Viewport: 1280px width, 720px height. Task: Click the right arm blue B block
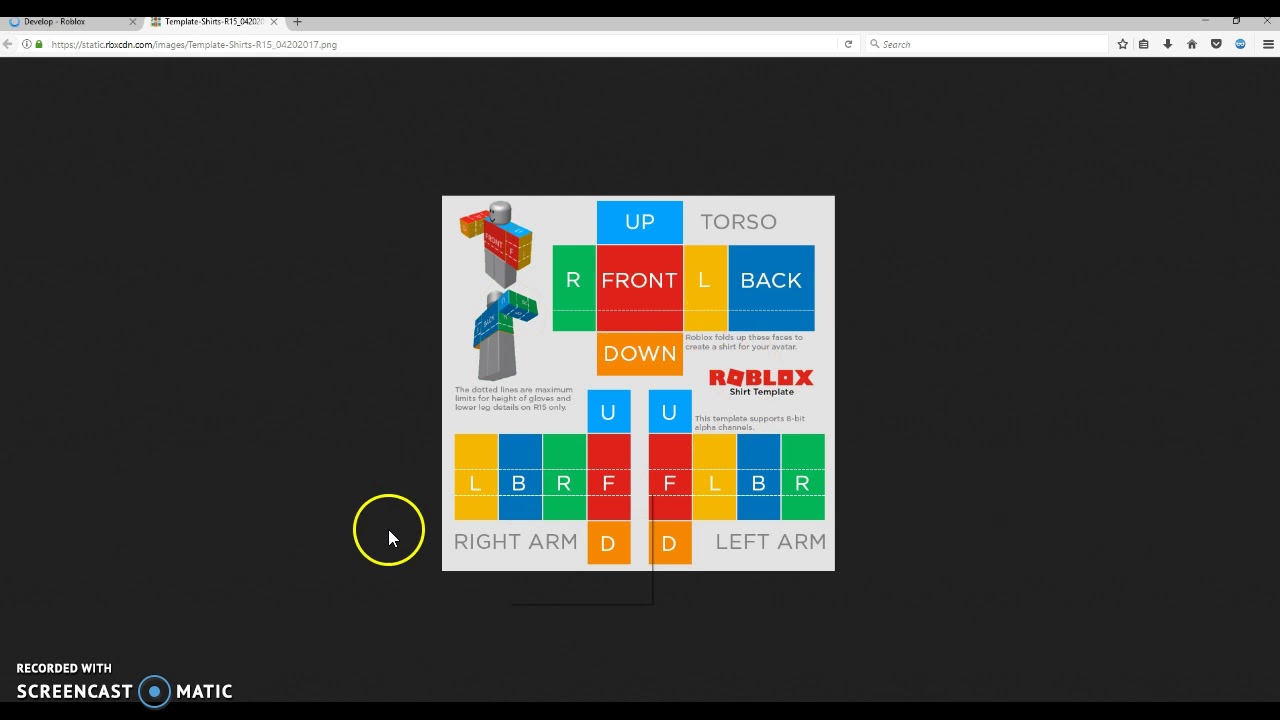pyautogui.click(x=520, y=477)
